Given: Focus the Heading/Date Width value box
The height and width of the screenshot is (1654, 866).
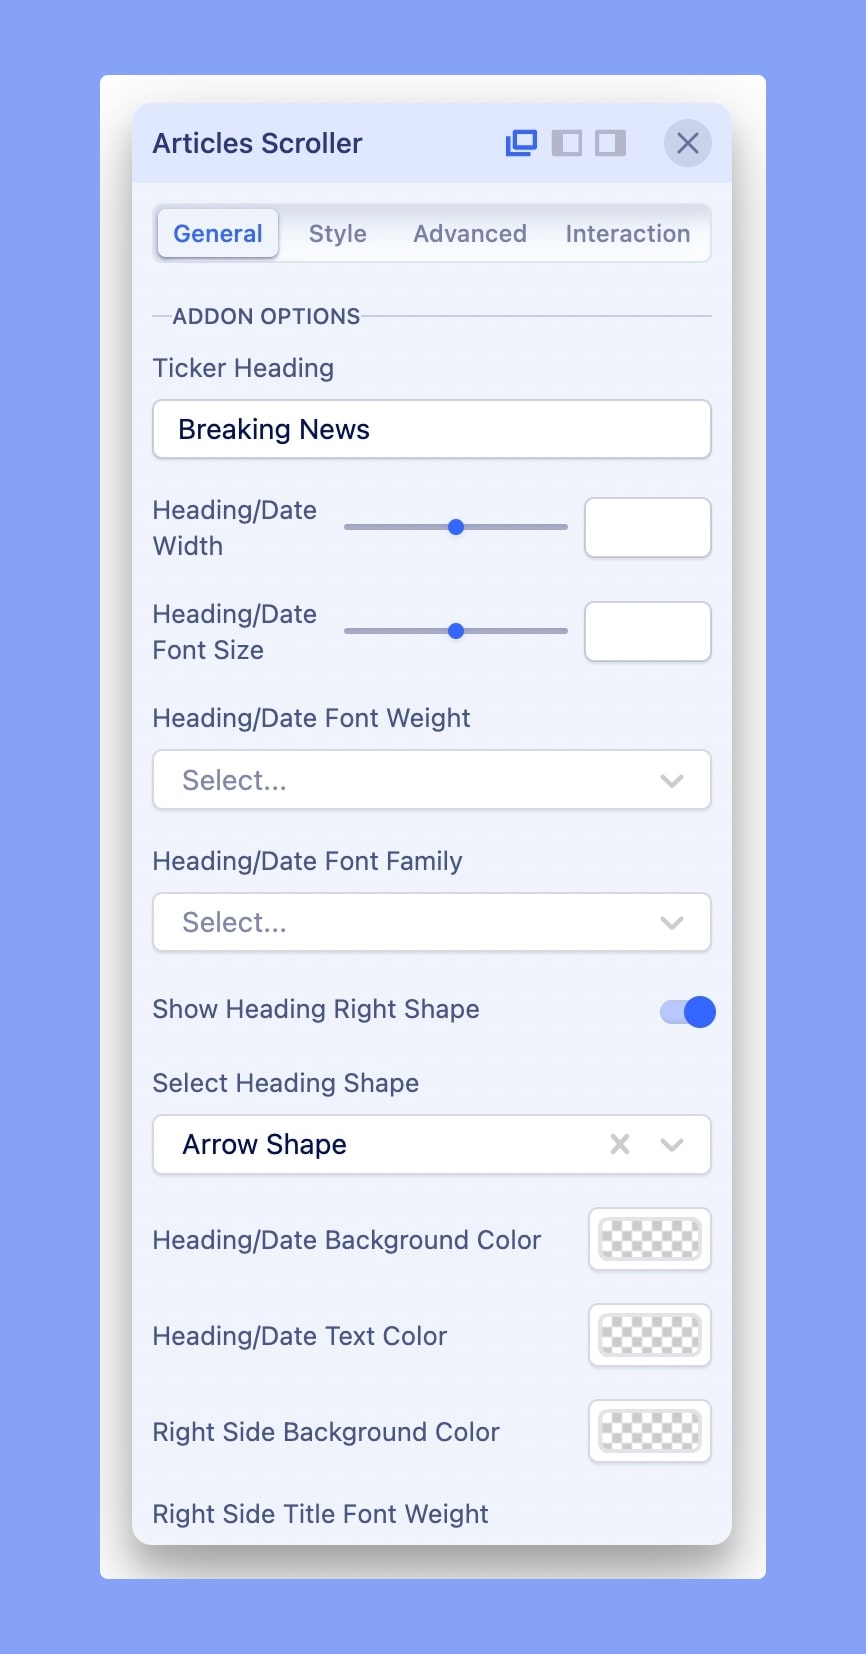Looking at the screenshot, I should click(x=648, y=528).
